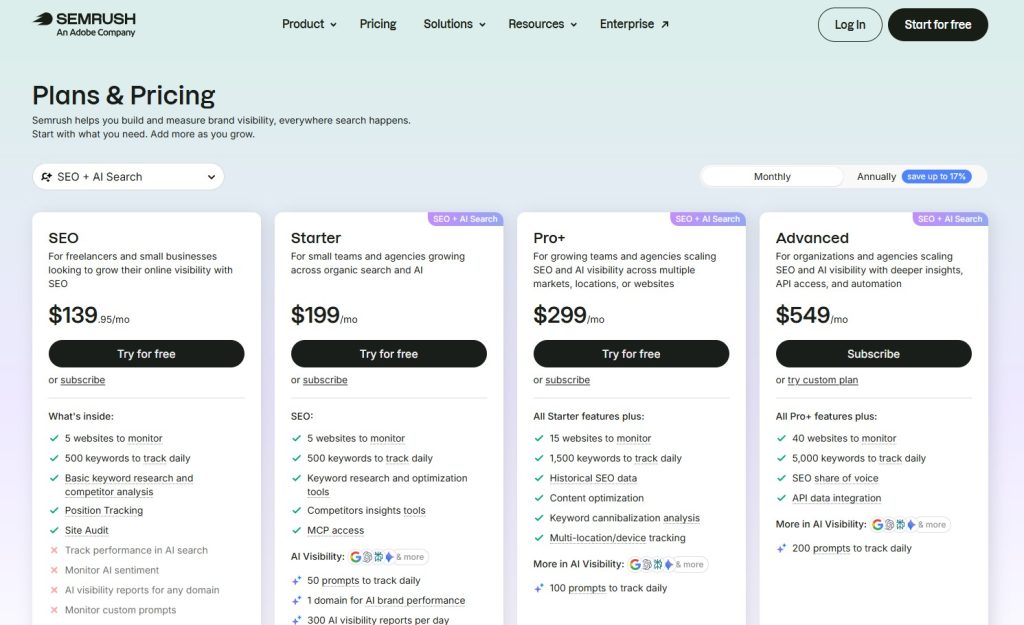Click 1 domain for AI brand performance
1024x625 pixels.
(x=386, y=601)
